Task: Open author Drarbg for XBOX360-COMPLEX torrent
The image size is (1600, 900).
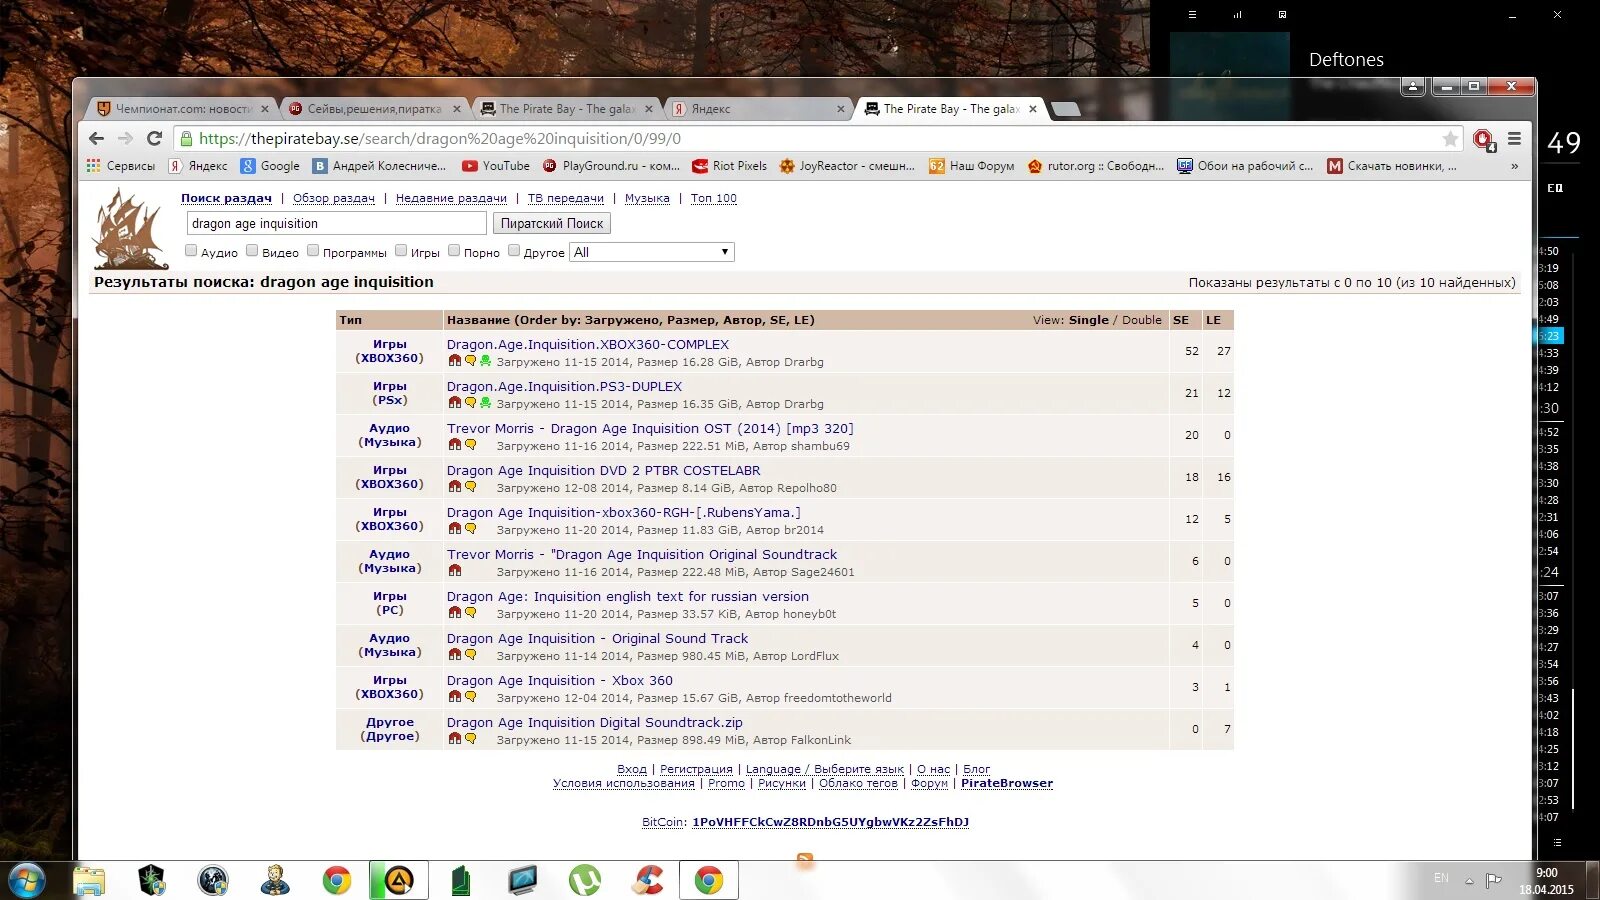Action: pos(804,362)
